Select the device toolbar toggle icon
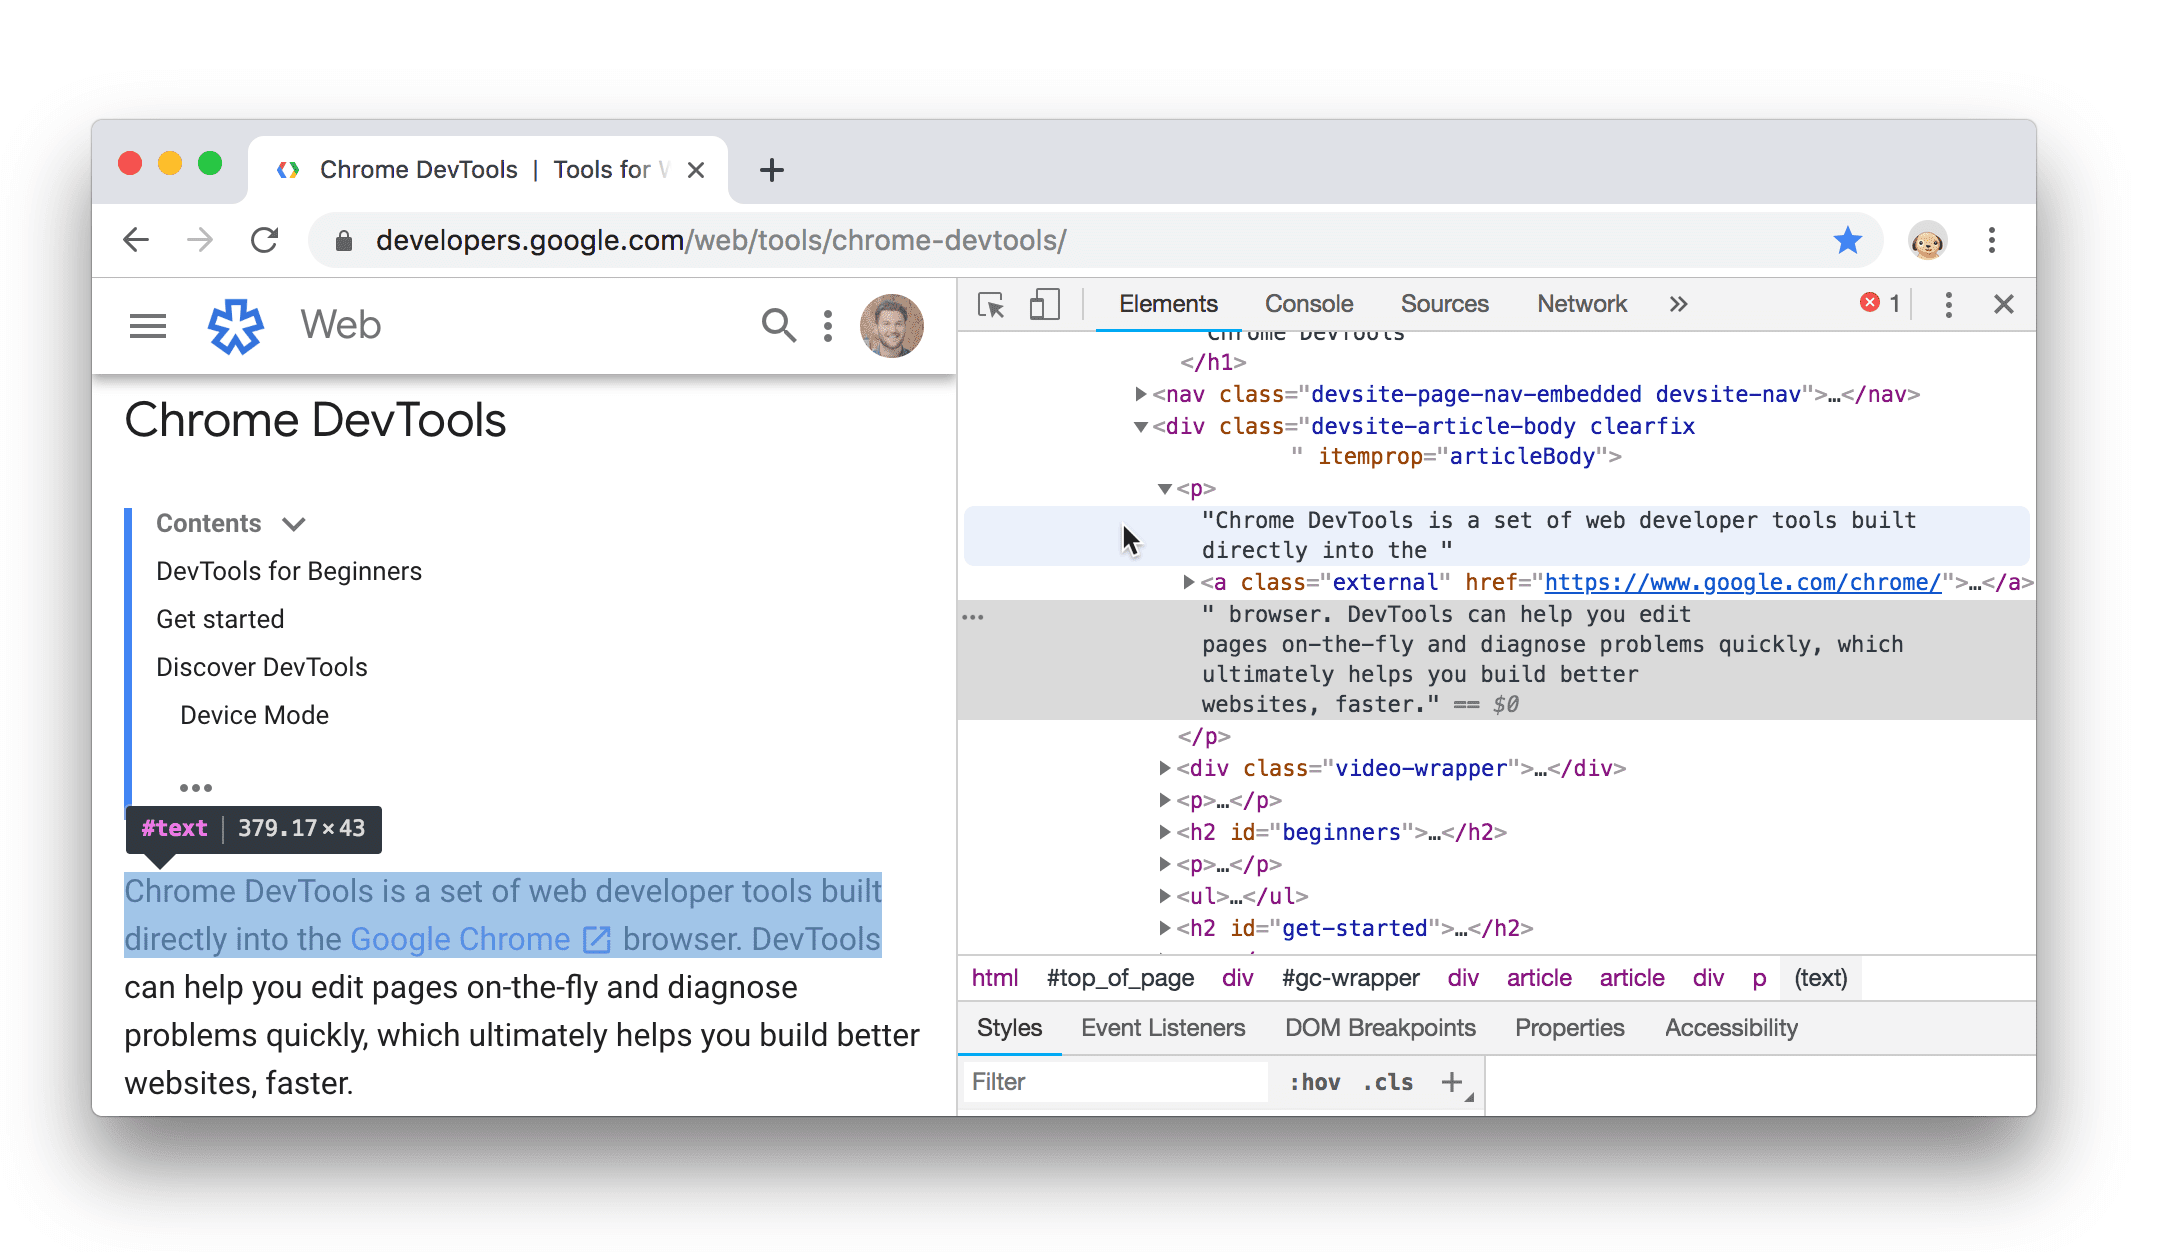The height and width of the screenshot is (1252, 2162). (x=1042, y=306)
